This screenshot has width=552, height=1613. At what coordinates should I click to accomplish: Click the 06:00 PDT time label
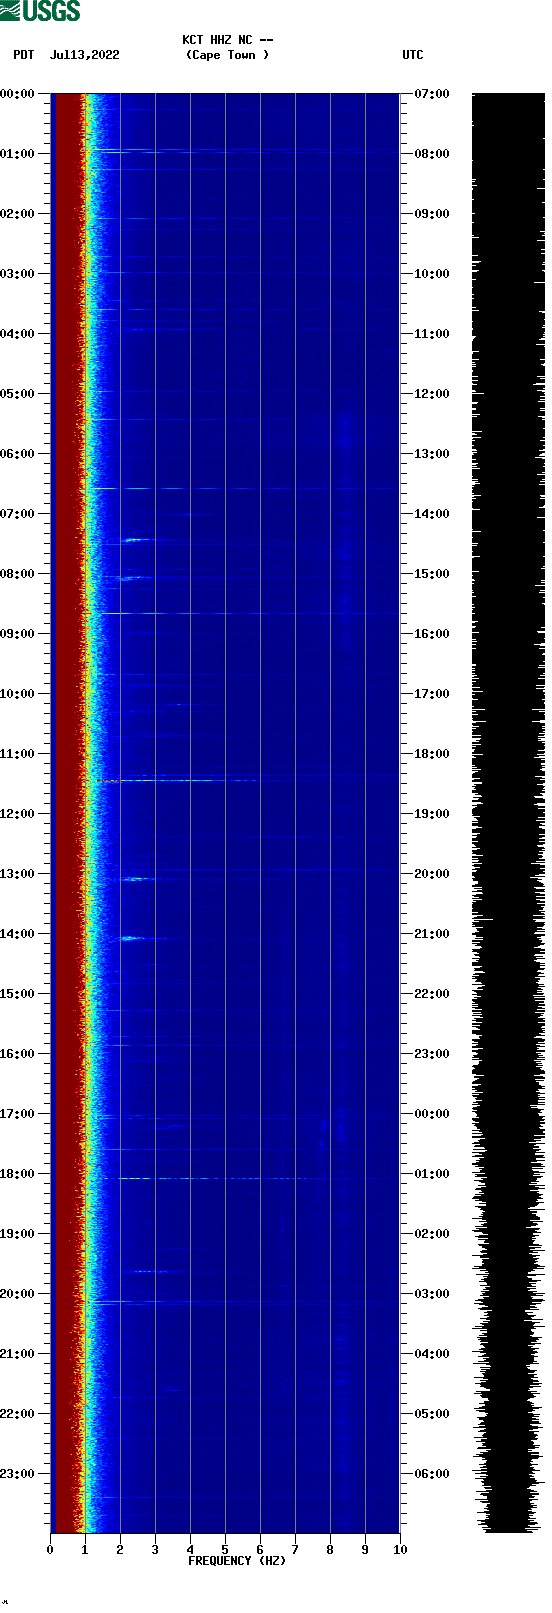[18, 454]
